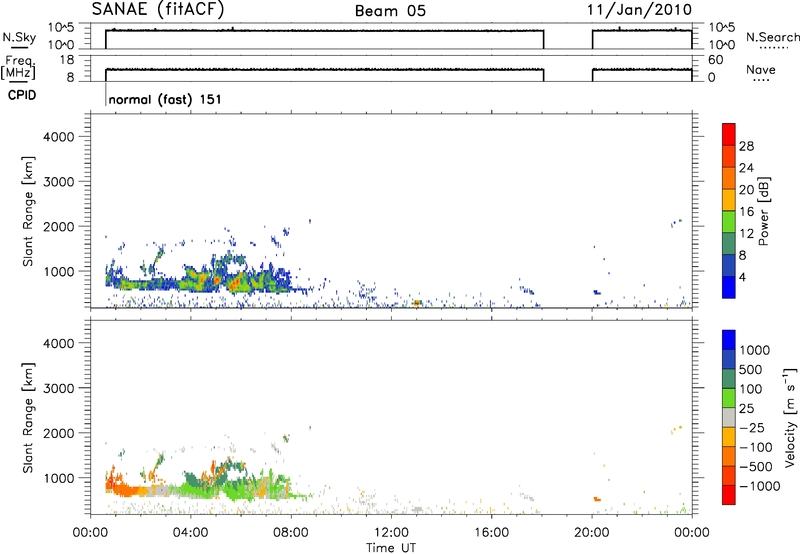800x554 pixels.
Task: Click the "08:00" time axis label
Action: (291, 533)
